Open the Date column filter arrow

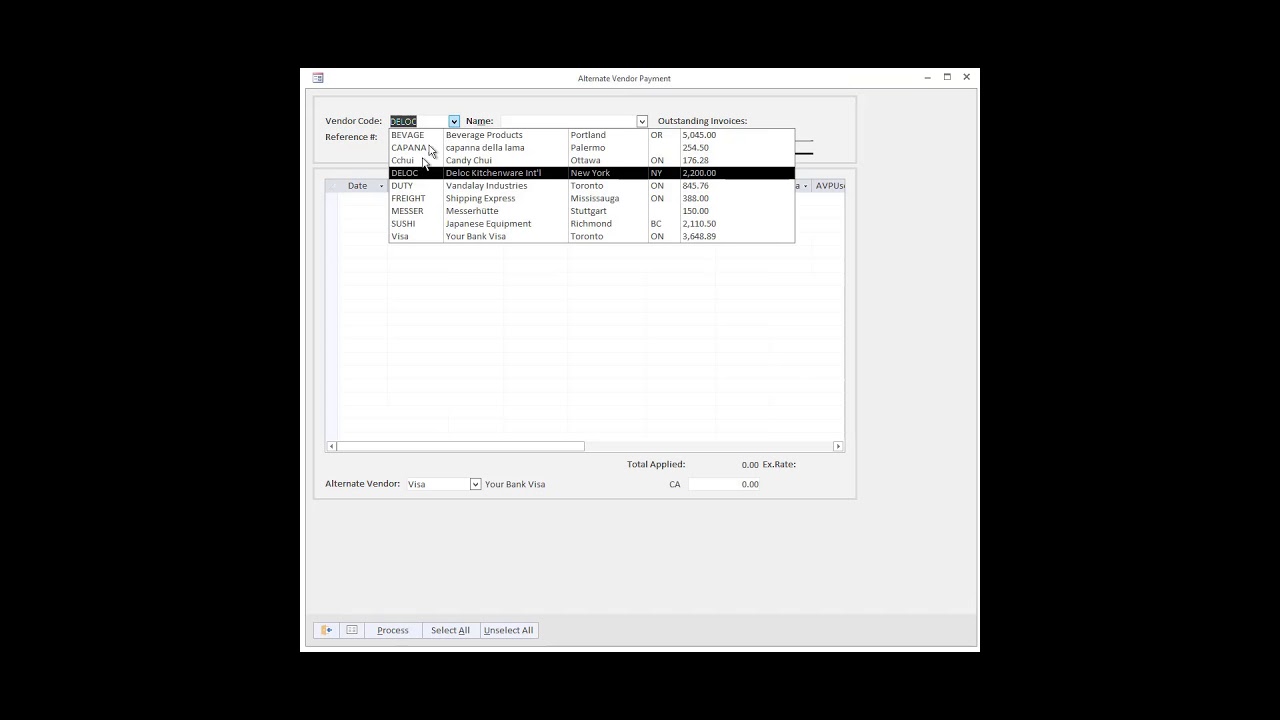click(x=381, y=186)
